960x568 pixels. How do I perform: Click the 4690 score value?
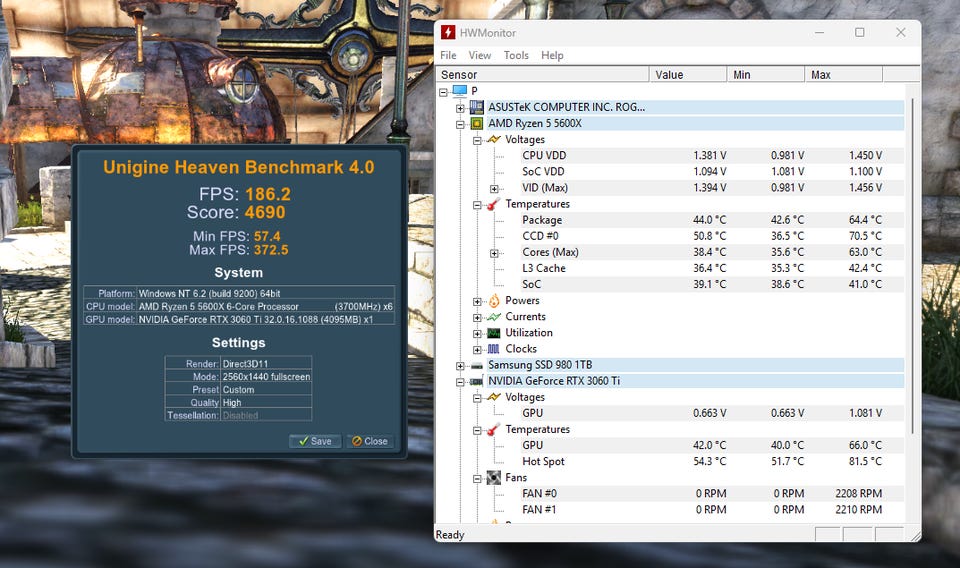coord(264,212)
